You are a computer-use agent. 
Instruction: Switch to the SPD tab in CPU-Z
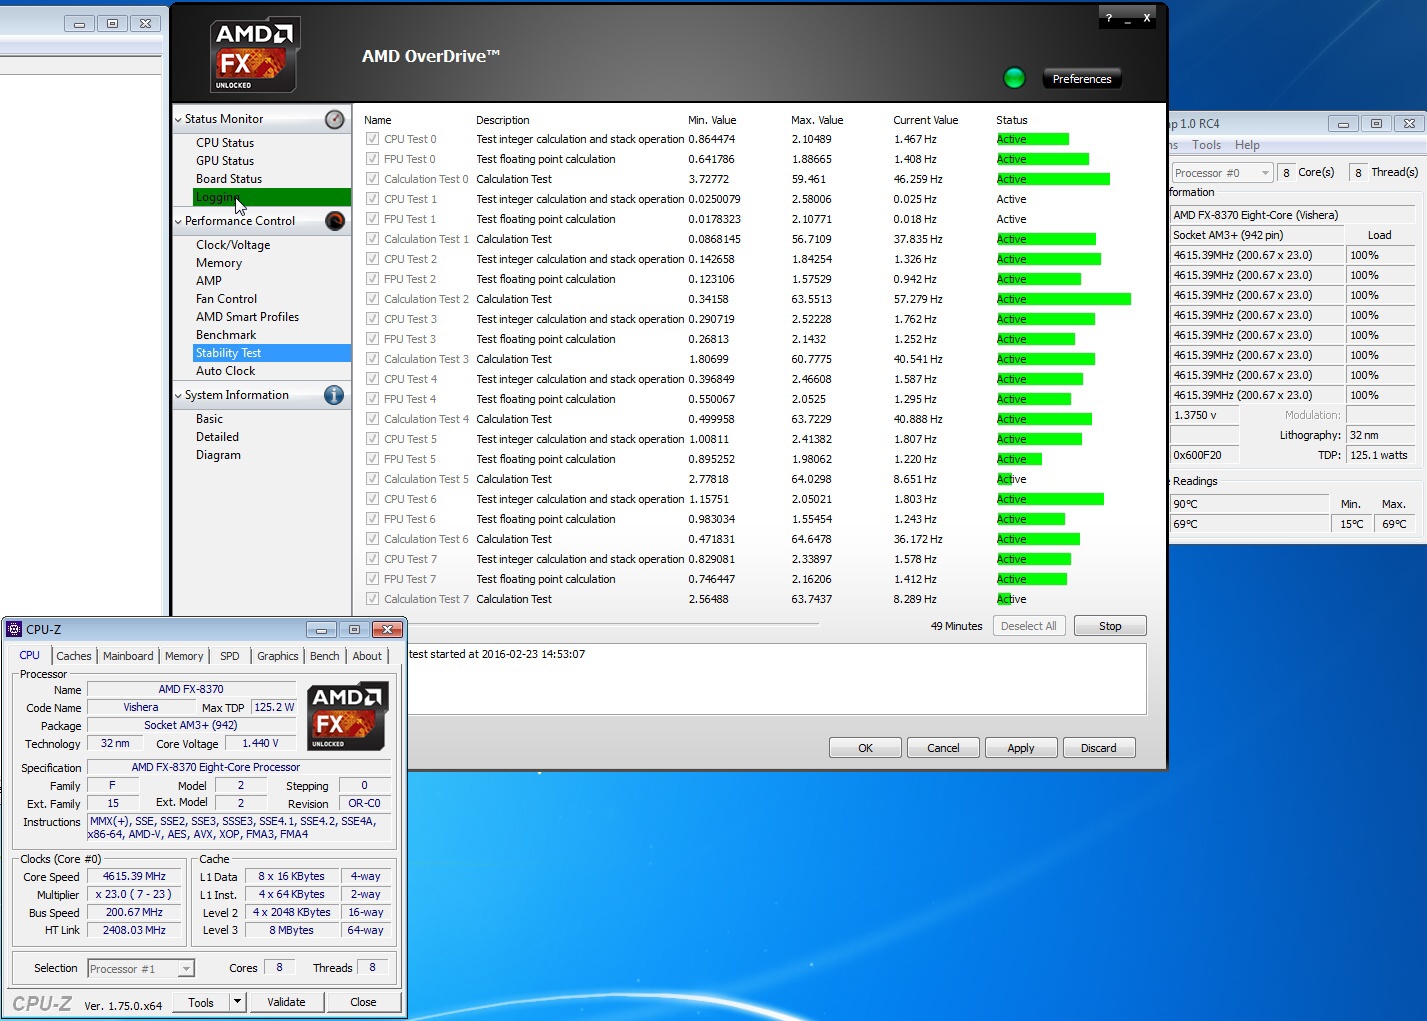230,656
